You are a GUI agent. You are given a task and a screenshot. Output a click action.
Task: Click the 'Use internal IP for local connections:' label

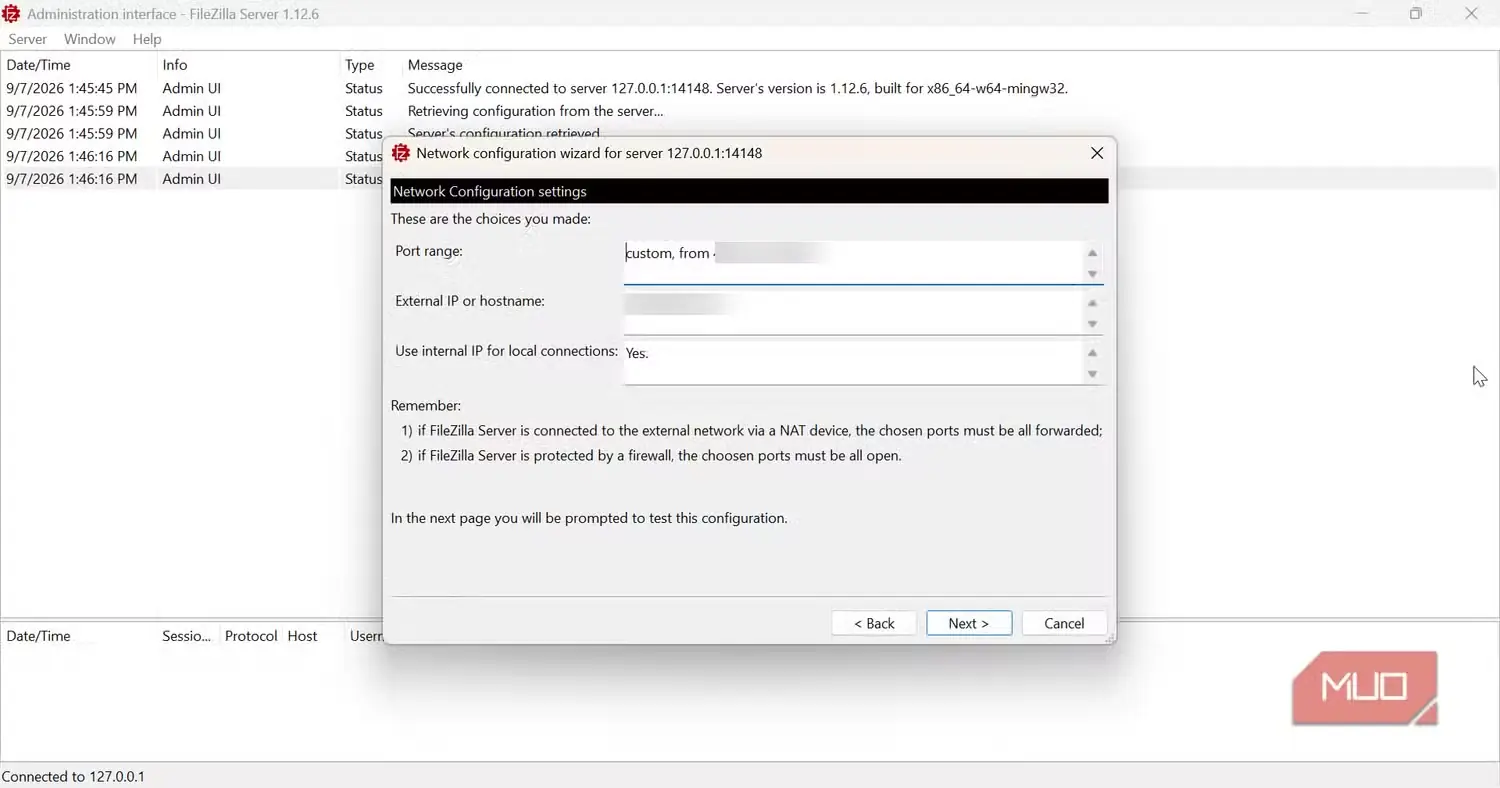(506, 351)
